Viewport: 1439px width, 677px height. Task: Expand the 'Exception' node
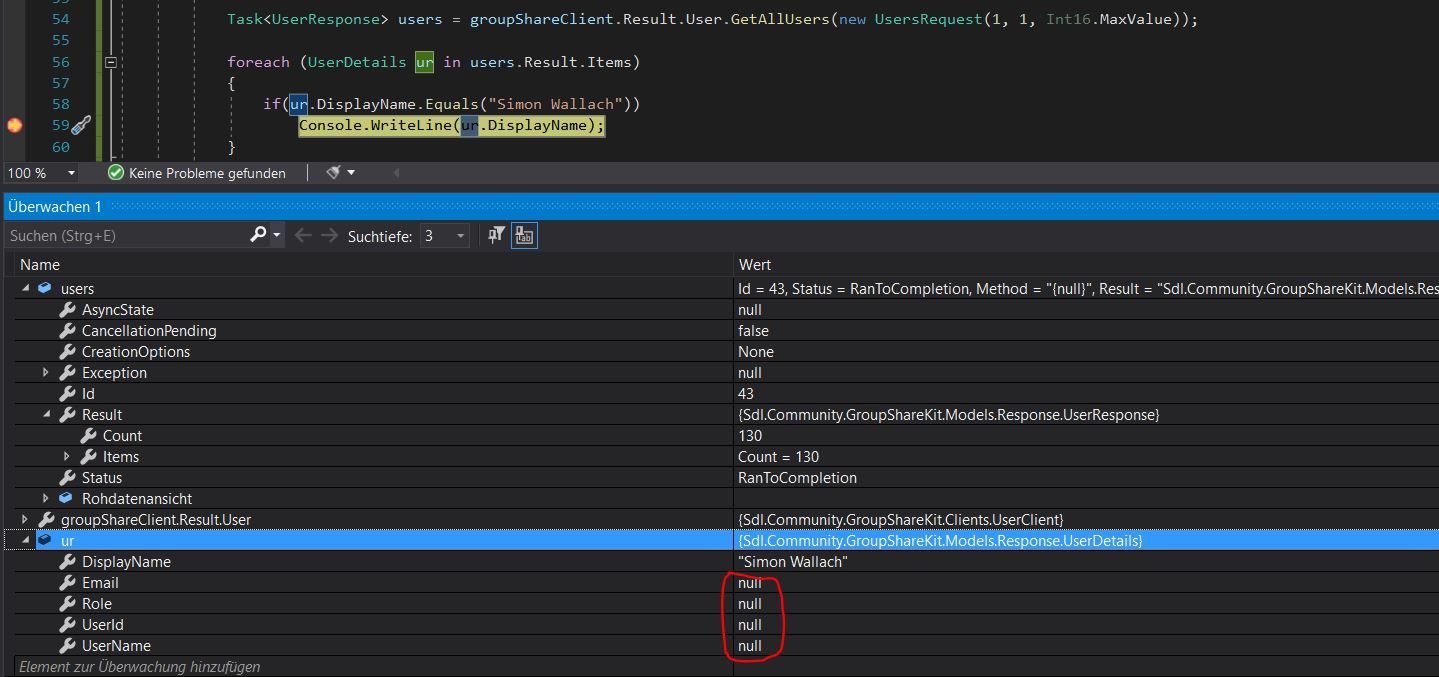click(46, 373)
